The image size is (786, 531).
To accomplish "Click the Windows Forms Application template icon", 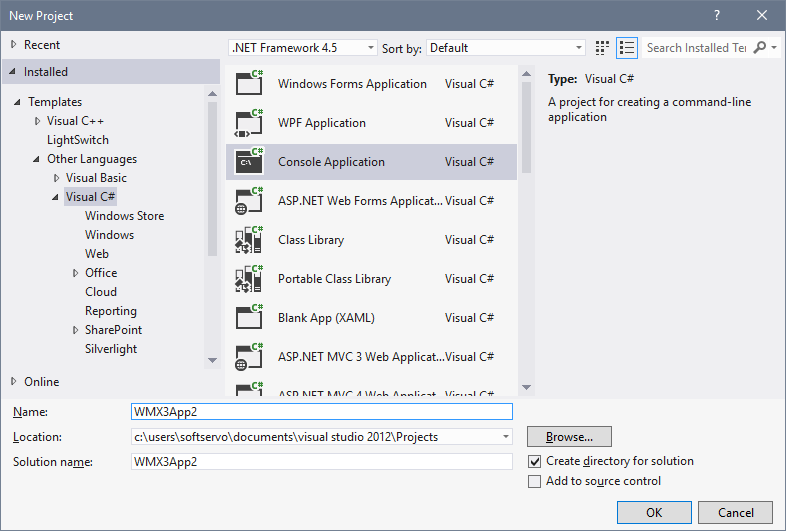I will click(249, 83).
